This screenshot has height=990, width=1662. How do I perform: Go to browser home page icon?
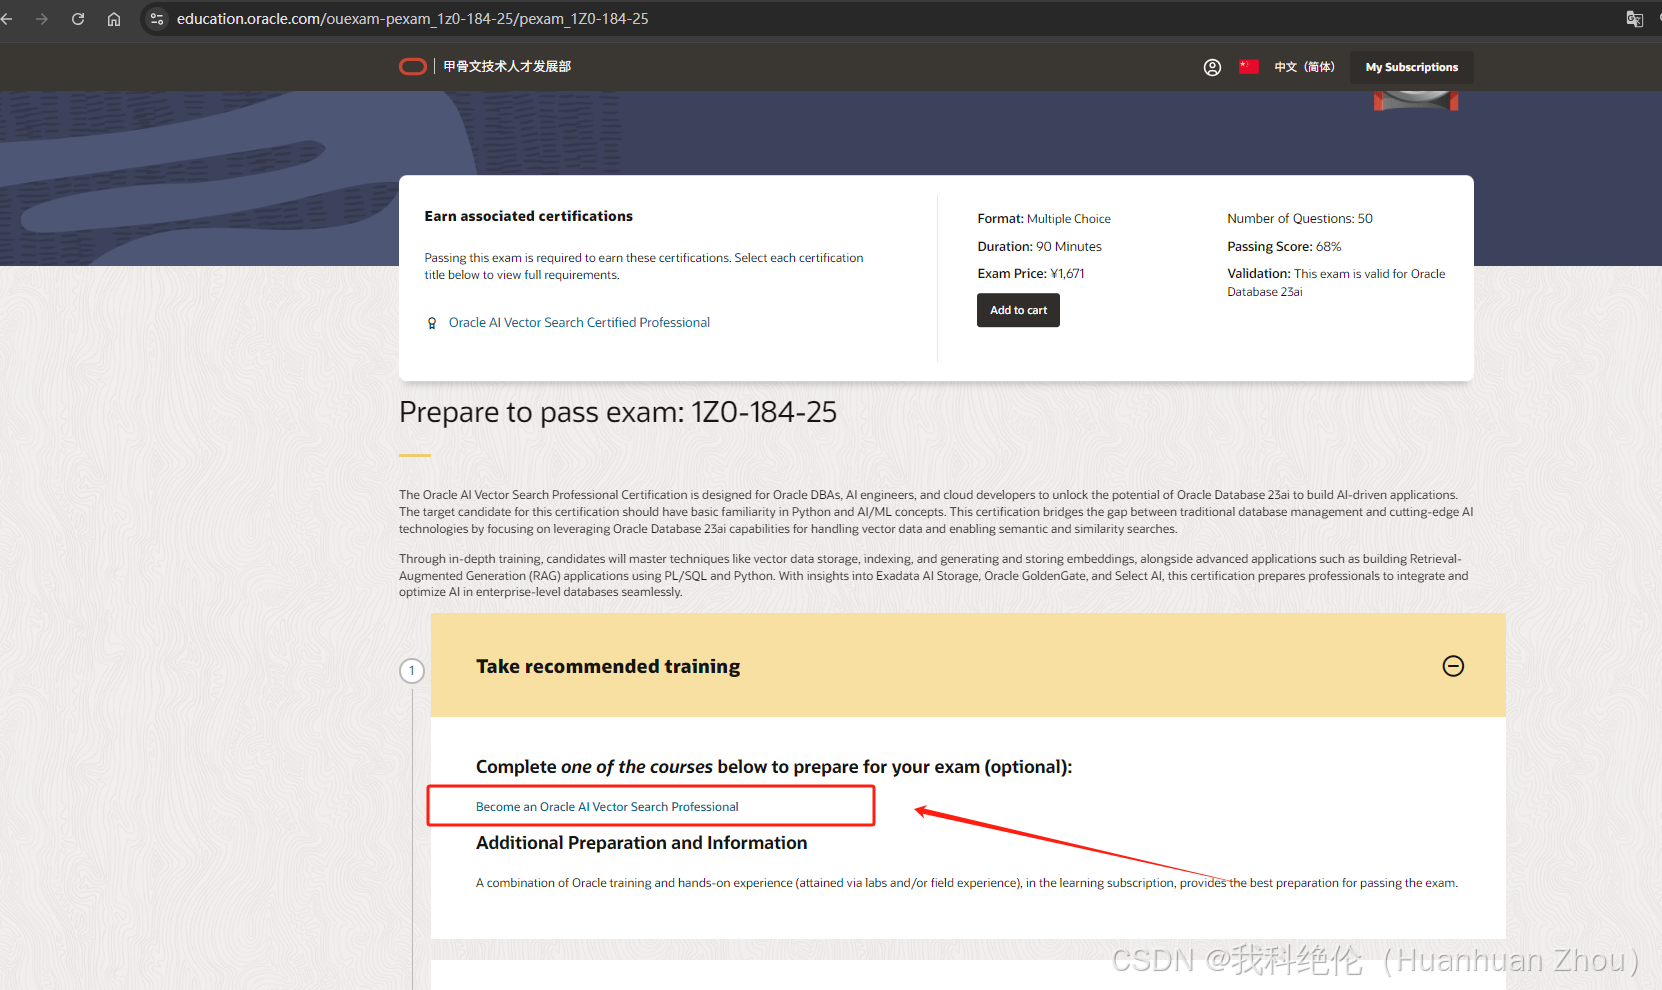pyautogui.click(x=114, y=19)
